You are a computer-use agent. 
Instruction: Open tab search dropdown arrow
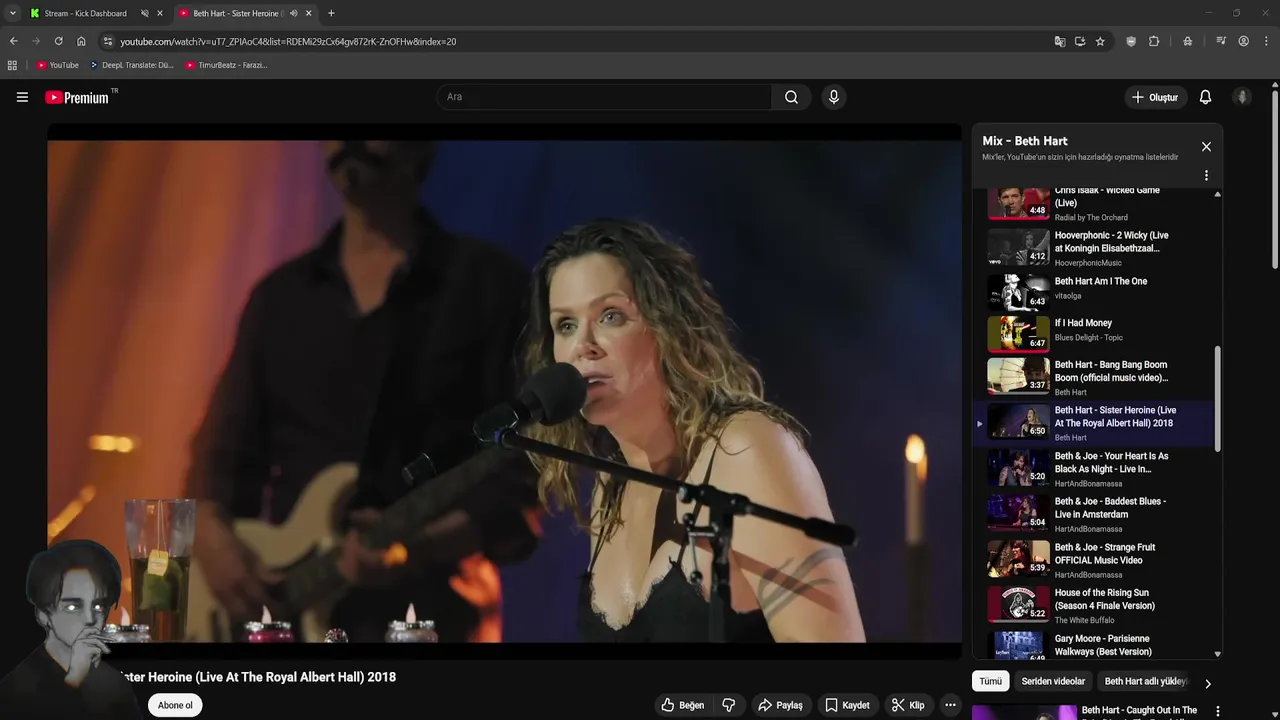click(12, 13)
